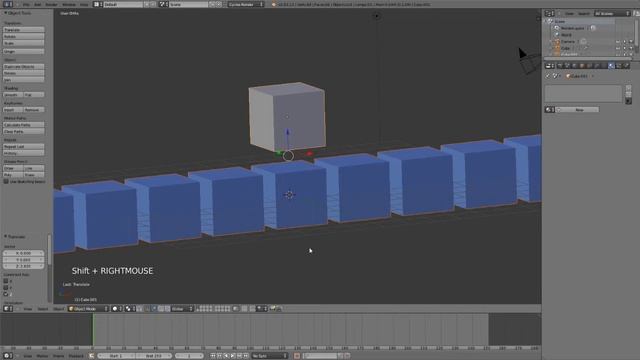Click Clear Paths button

coord(24,131)
